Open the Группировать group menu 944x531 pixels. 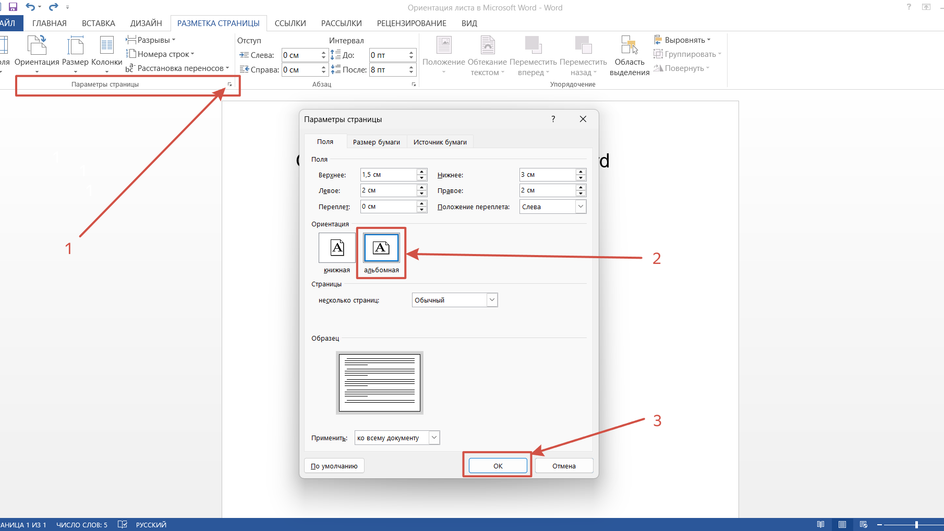point(687,54)
